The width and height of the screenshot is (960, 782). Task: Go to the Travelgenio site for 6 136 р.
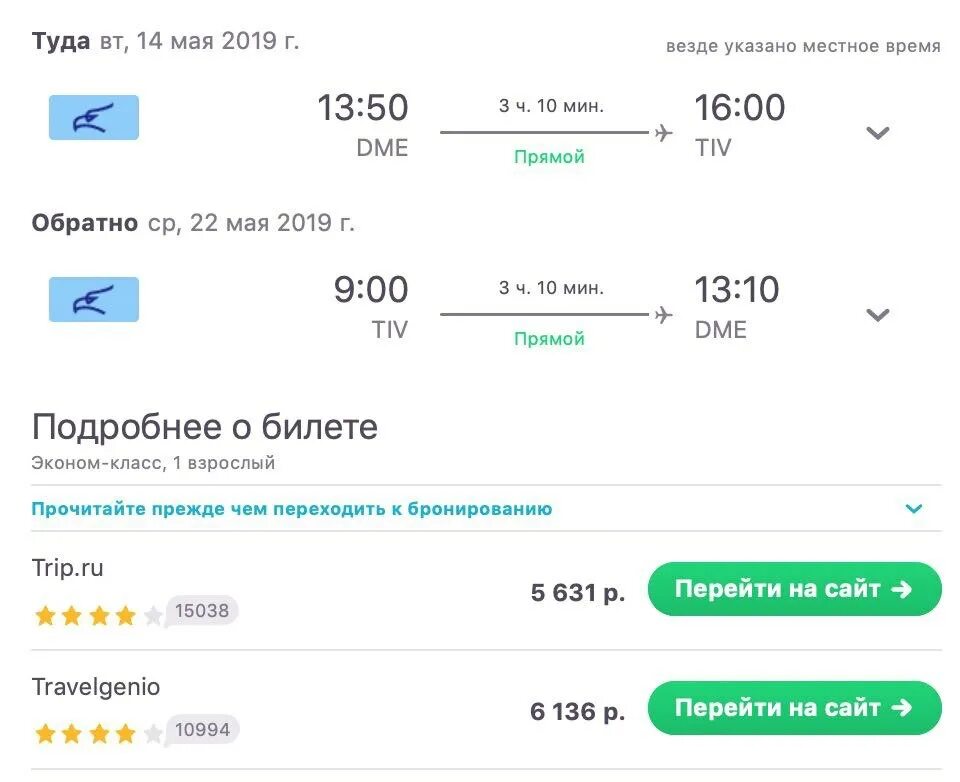click(x=794, y=708)
